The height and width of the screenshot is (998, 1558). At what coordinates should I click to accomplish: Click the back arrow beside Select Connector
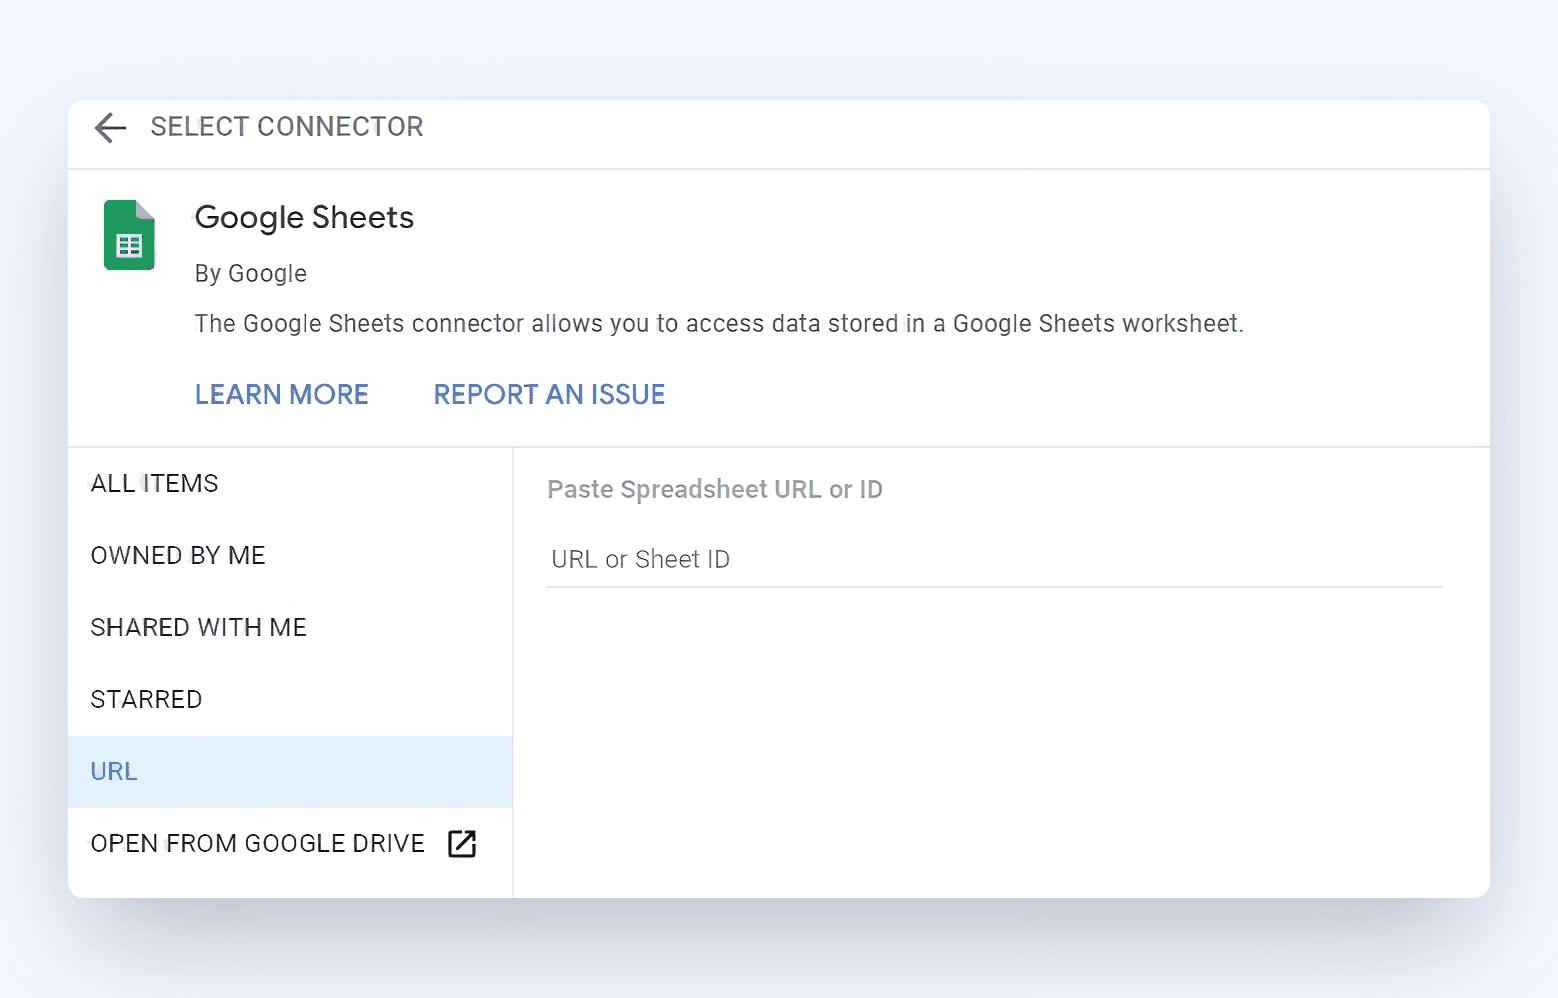[x=110, y=127]
